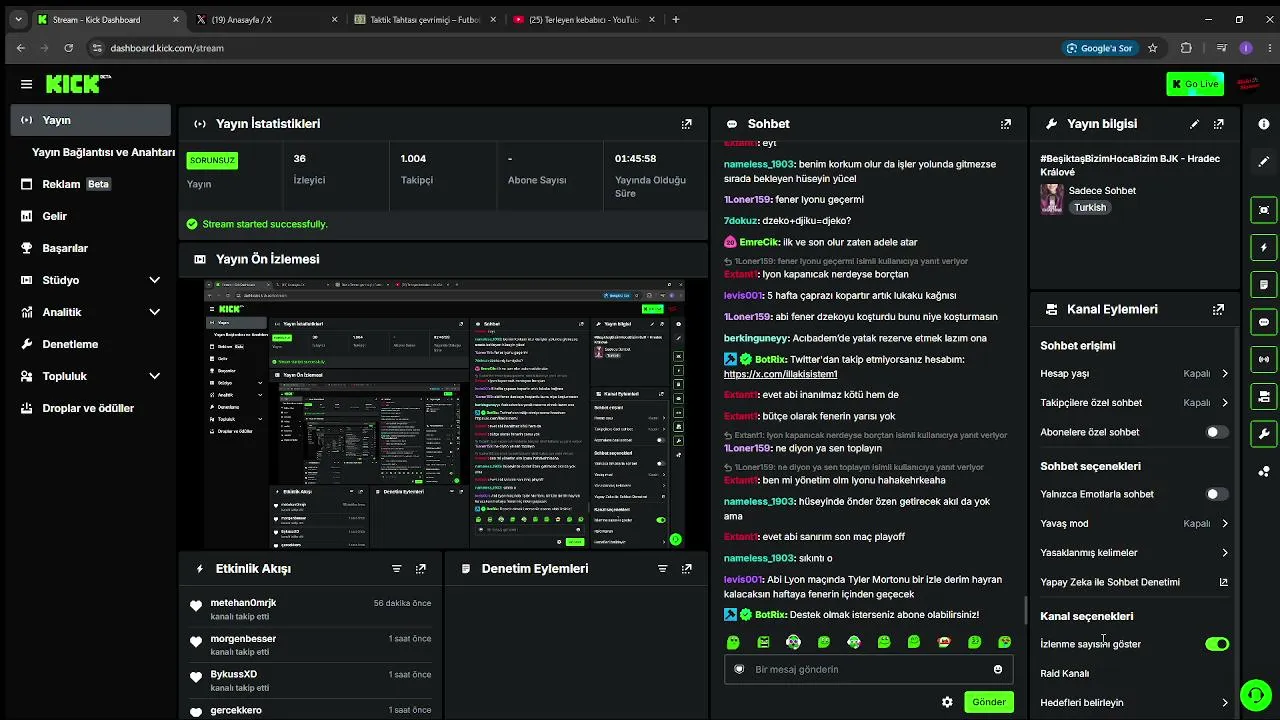This screenshot has height=720, width=1280.
Task: Toggle the channel actions widget icon in the right sidebar
Action: 1264,397
